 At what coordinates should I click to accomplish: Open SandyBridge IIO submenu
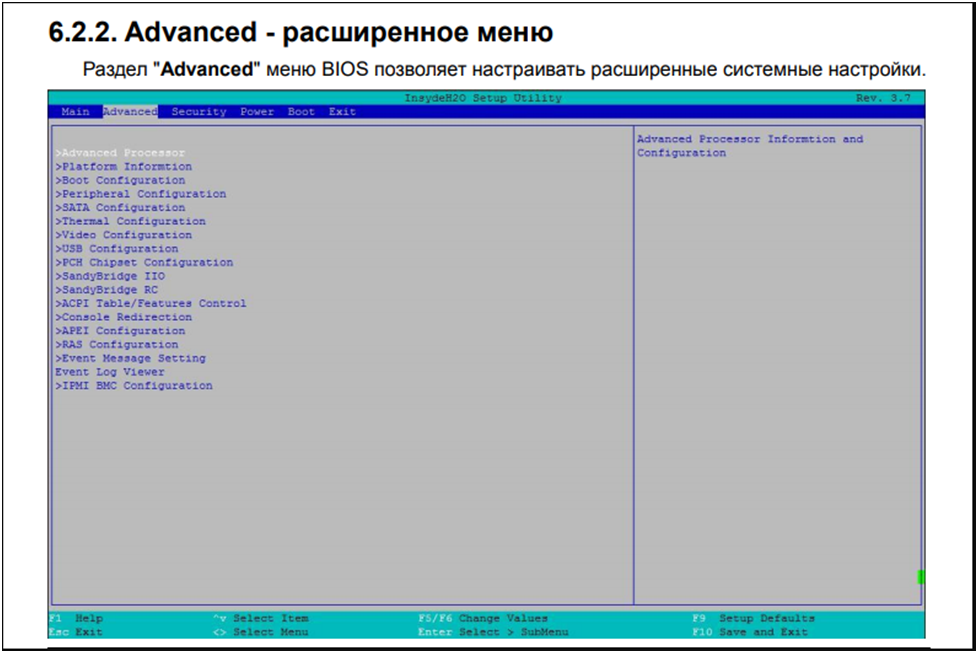tap(110, 276)
